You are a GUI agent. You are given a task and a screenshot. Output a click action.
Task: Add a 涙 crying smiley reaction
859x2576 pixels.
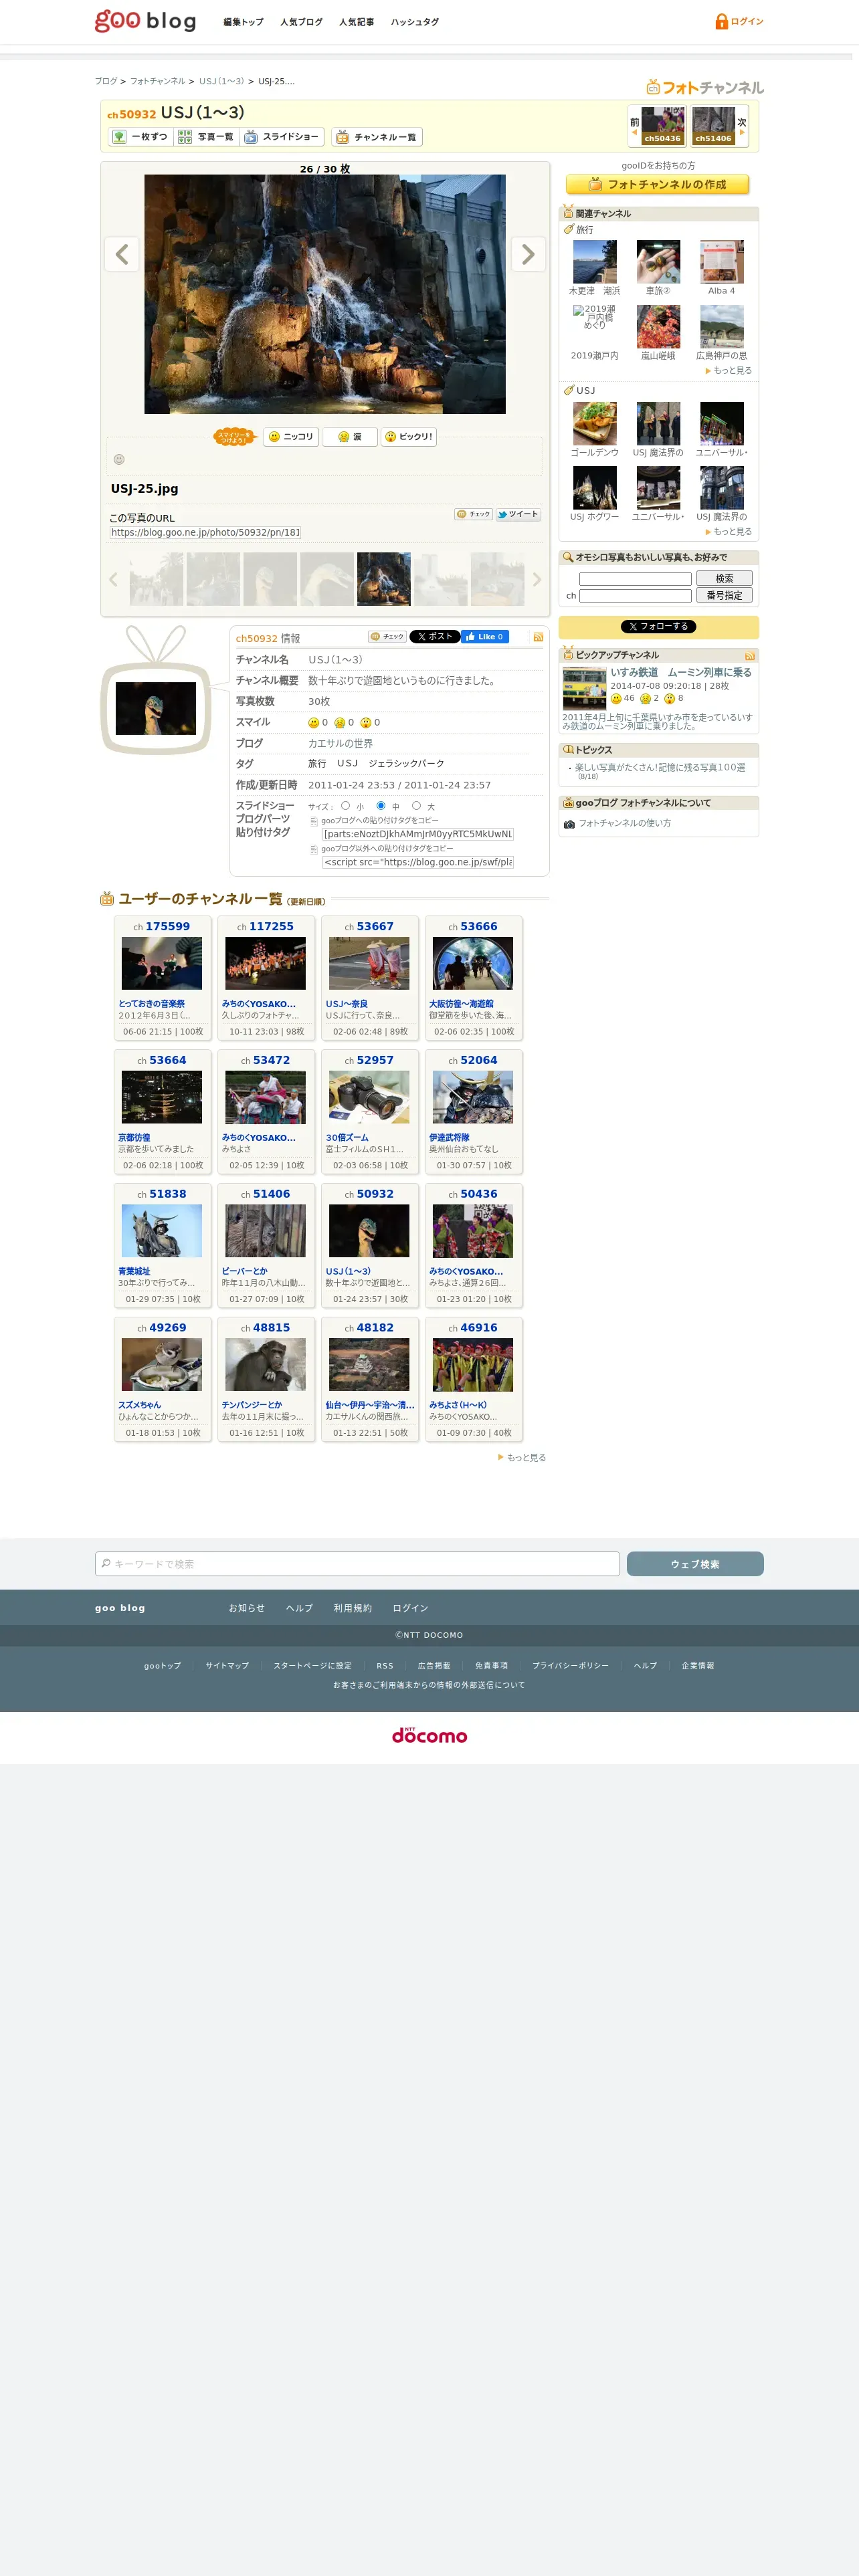pos(349,437)
